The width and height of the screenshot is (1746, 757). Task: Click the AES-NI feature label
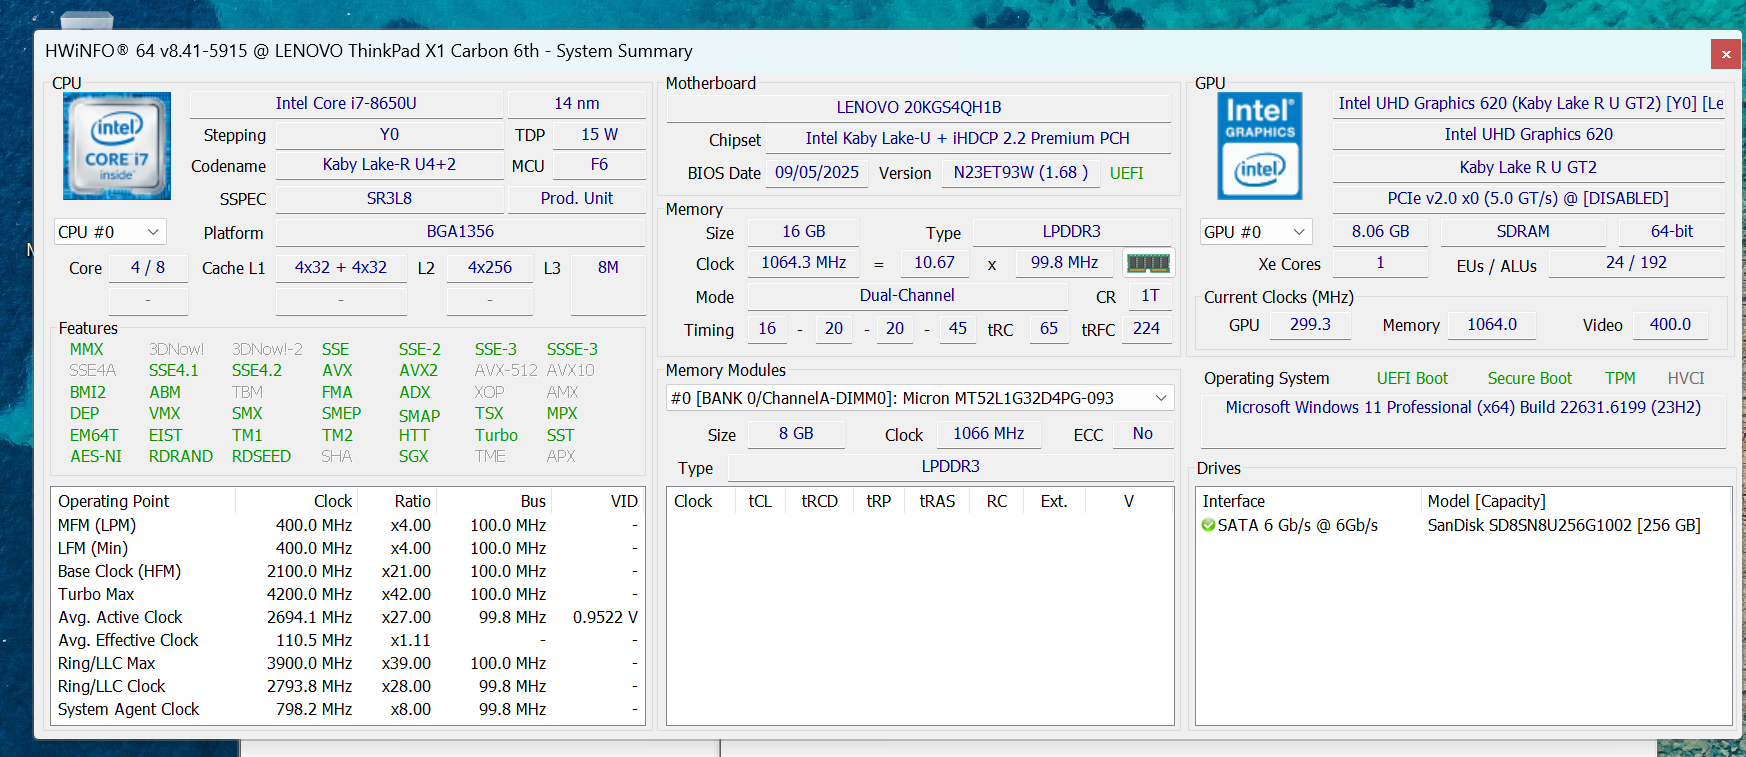point(96,456)
